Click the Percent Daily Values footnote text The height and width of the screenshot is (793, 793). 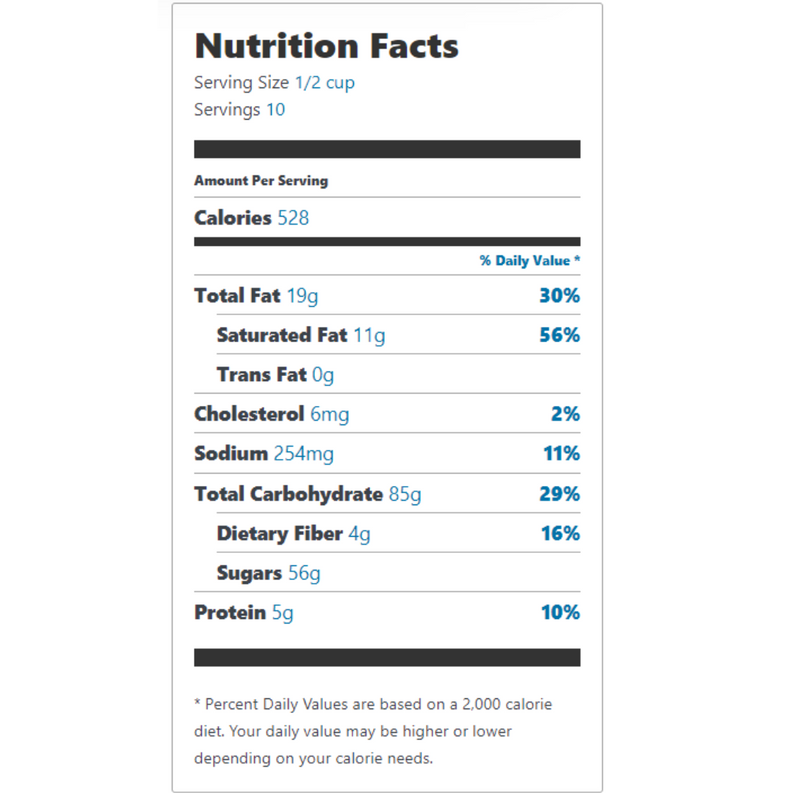pos(373,731)
